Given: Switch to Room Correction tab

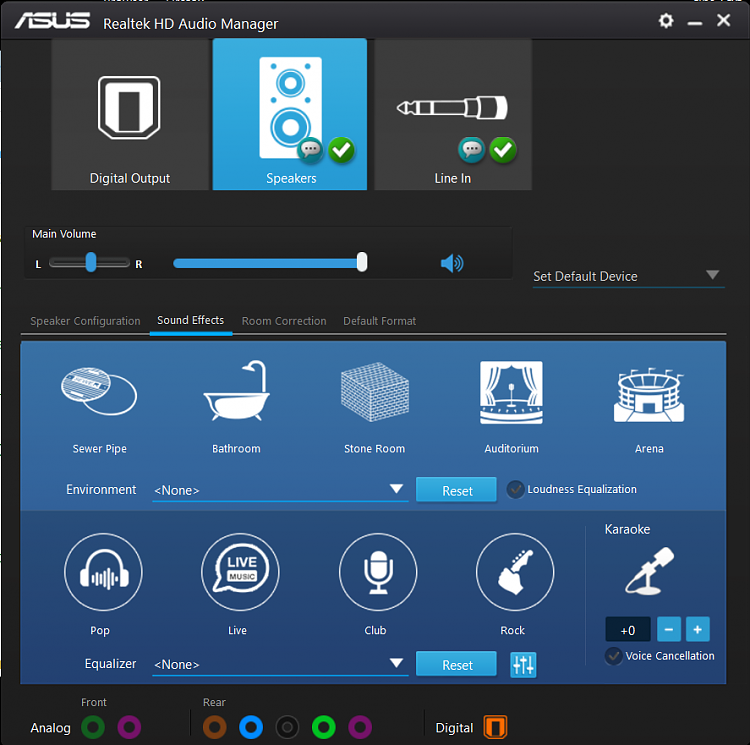Looking at the screenshot, I should point(284,321).
